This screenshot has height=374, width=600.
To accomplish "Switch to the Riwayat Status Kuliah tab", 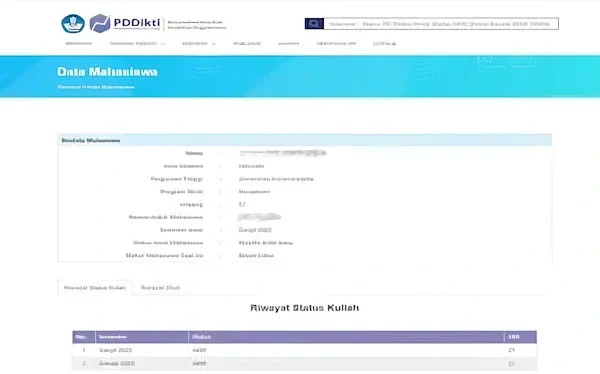I will point(95,288).
